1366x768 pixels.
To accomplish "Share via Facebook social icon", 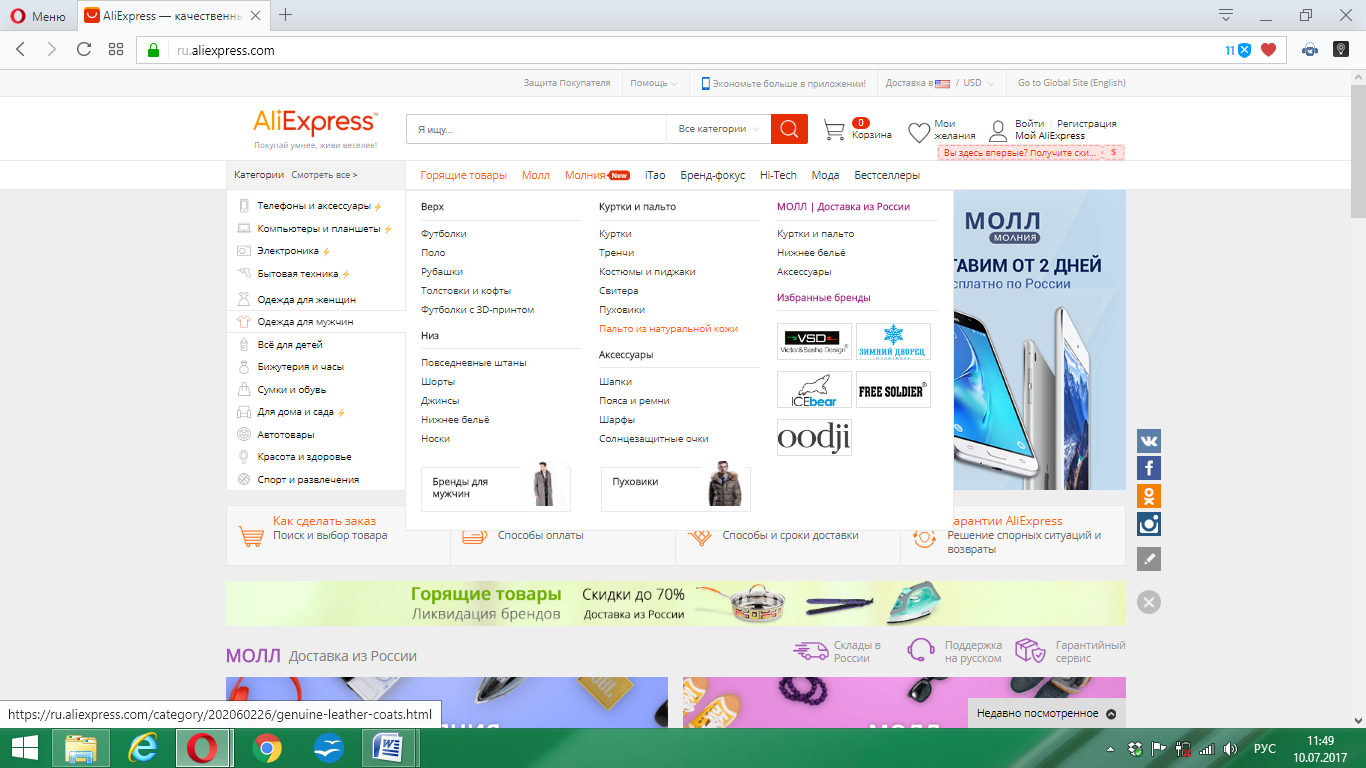I will 1149,468.
